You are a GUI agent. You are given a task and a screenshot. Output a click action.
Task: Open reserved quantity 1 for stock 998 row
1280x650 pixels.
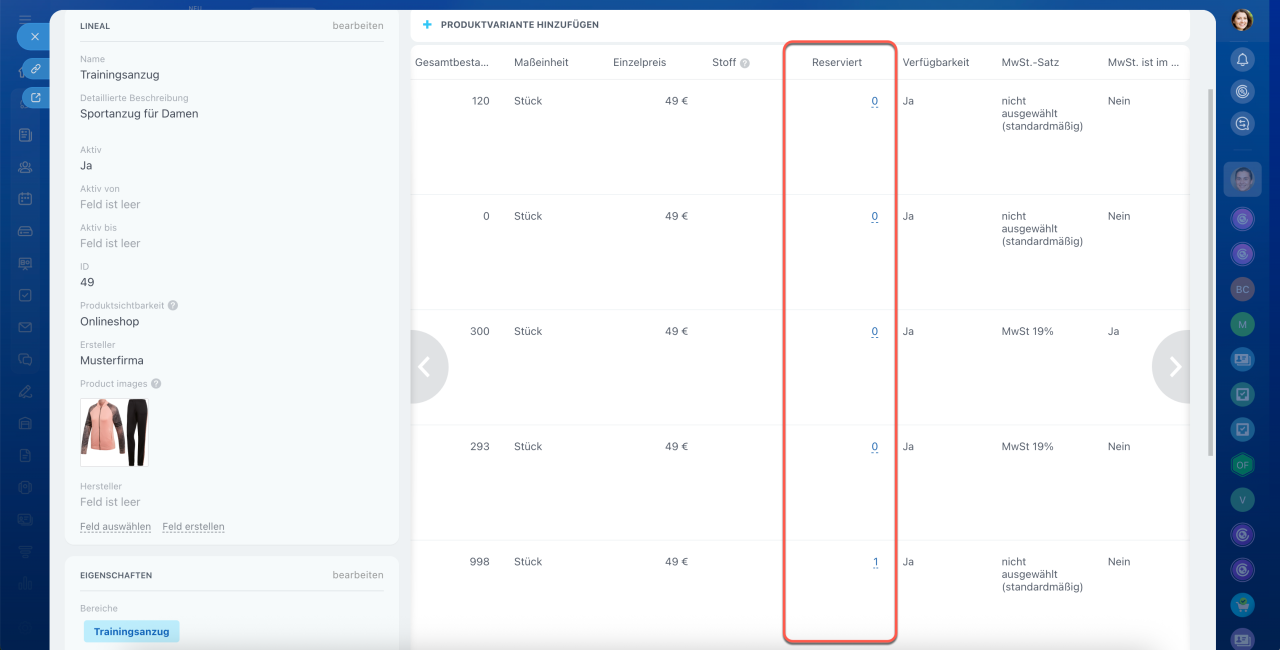tap(875, 562)
